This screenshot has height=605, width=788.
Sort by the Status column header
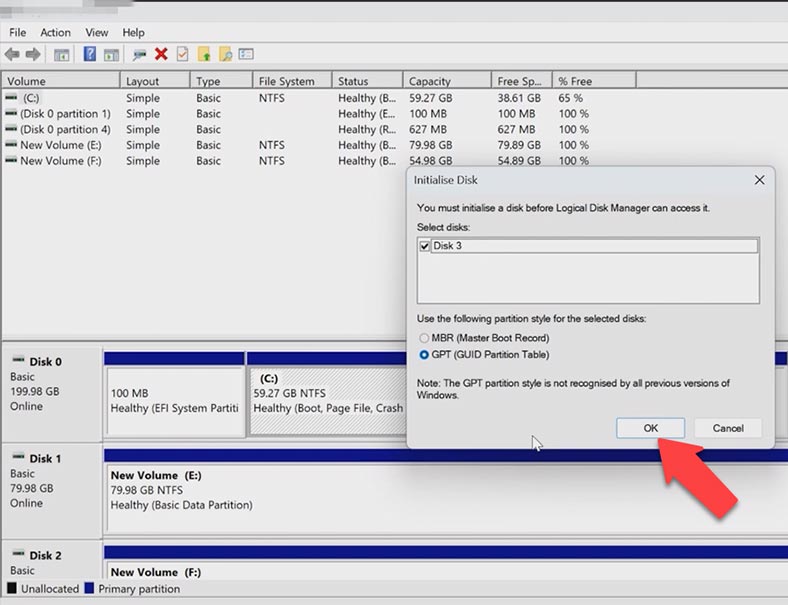coord(367,81)
